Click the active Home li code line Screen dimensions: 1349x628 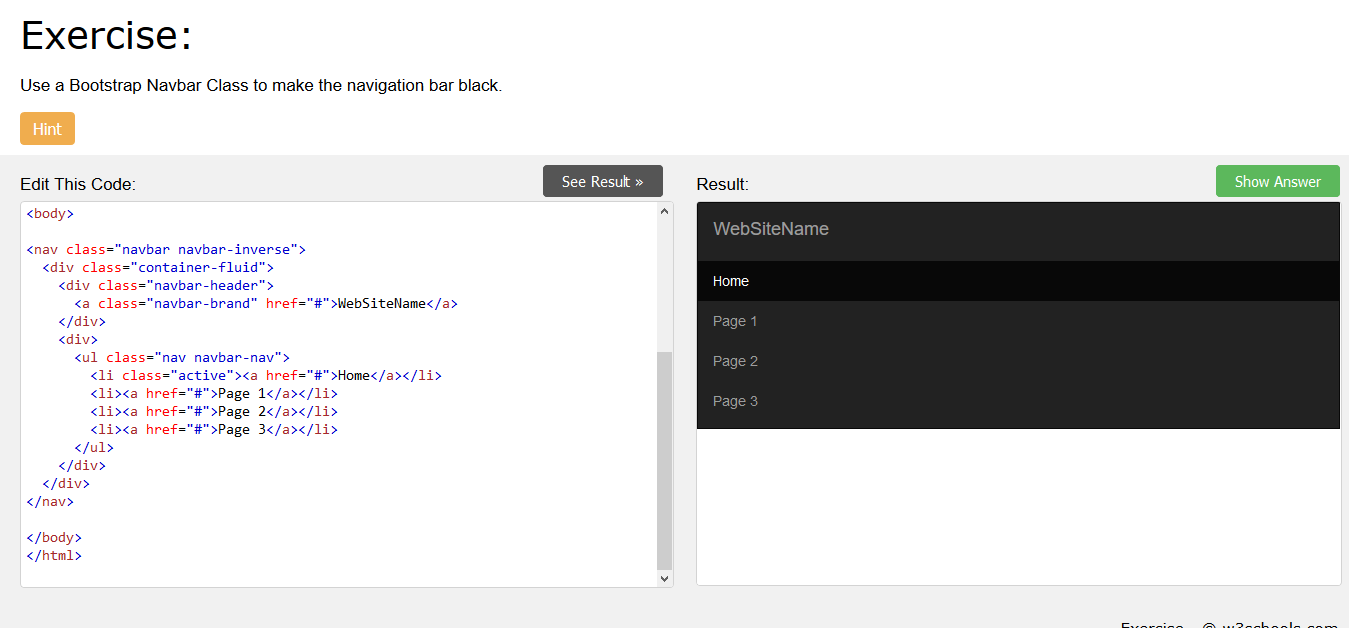tap(266, 375)
